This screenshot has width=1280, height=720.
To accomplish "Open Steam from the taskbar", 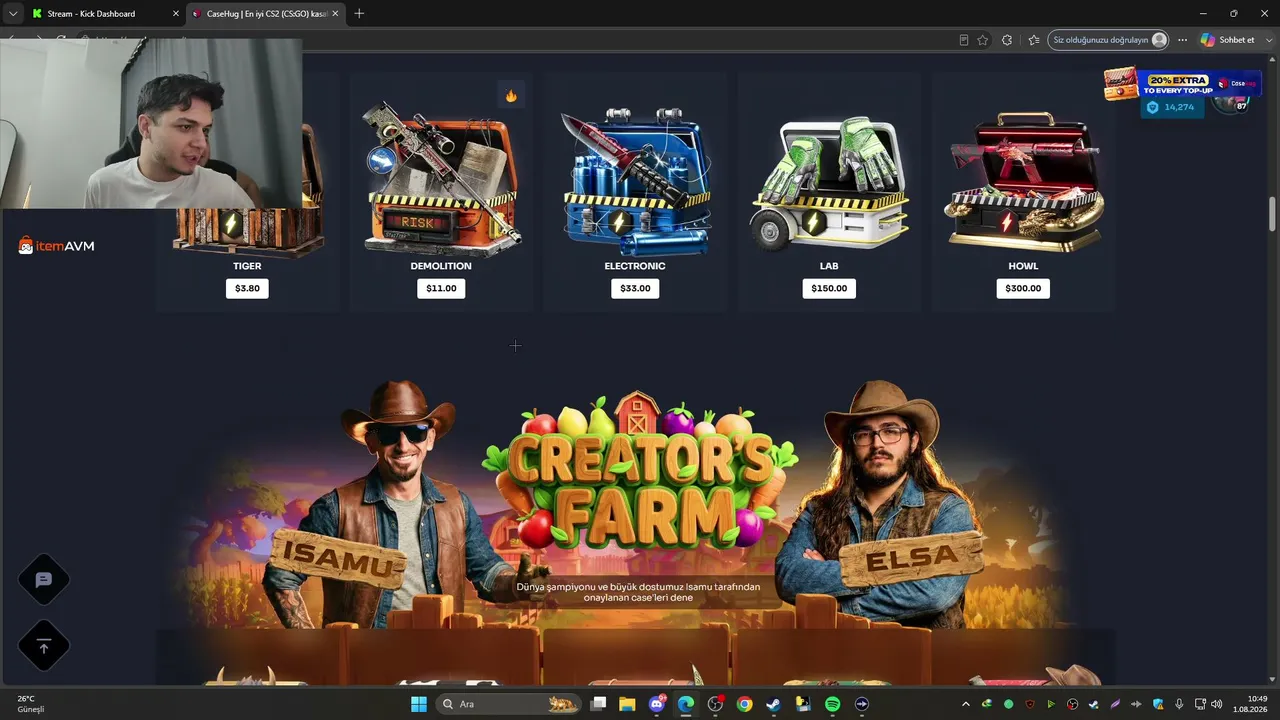I will [x=774, y=704].
